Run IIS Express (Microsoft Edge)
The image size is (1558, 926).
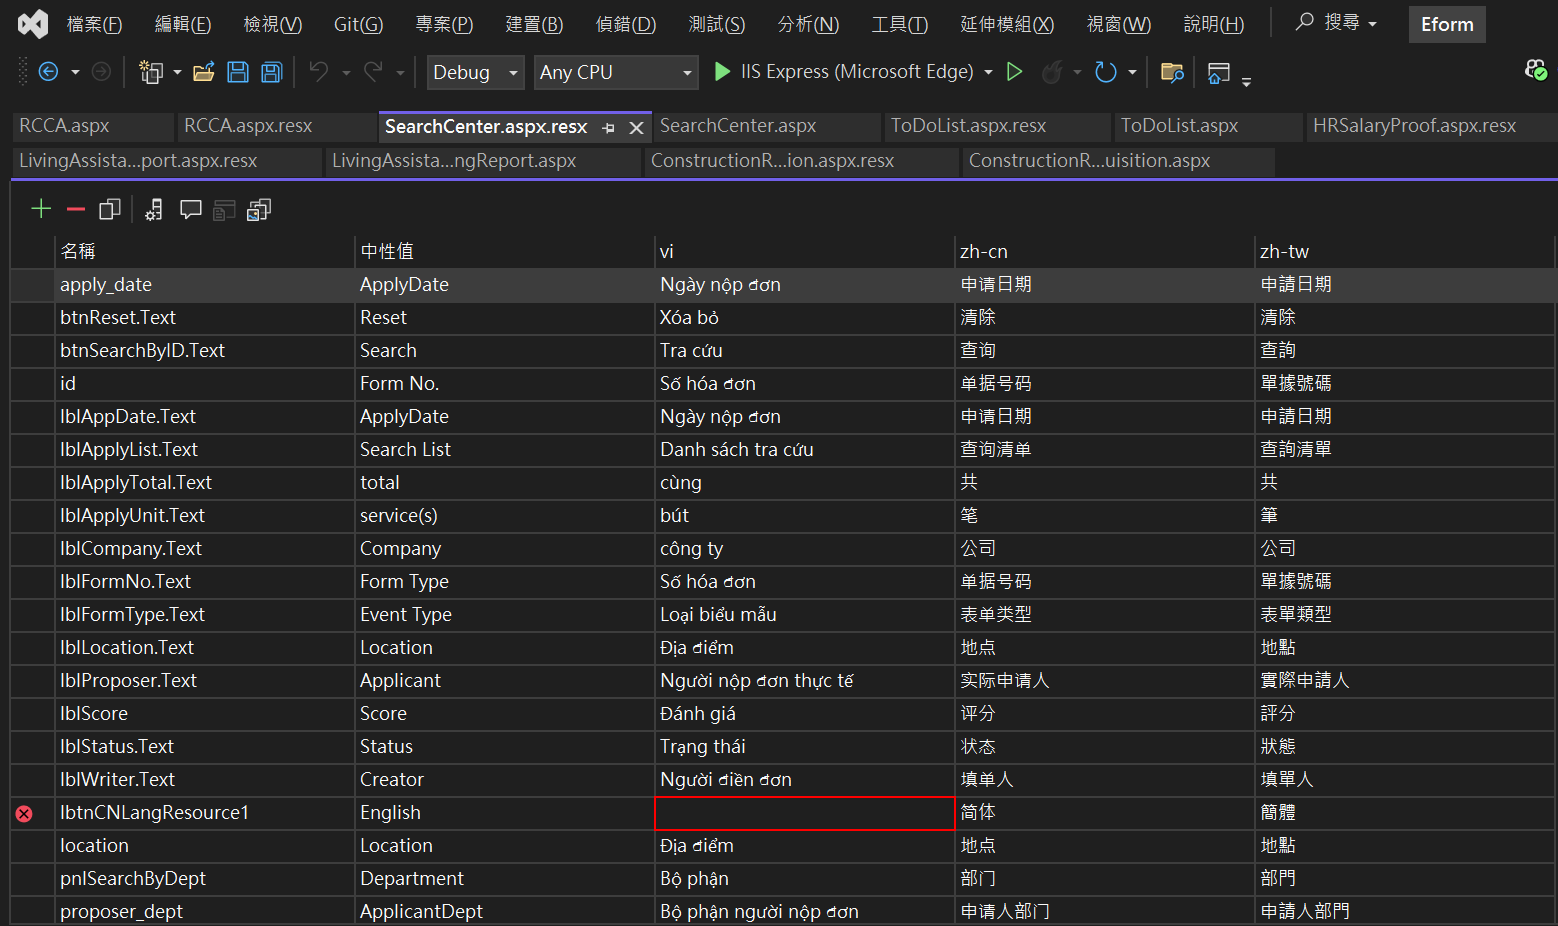click(x=722, y=72)
